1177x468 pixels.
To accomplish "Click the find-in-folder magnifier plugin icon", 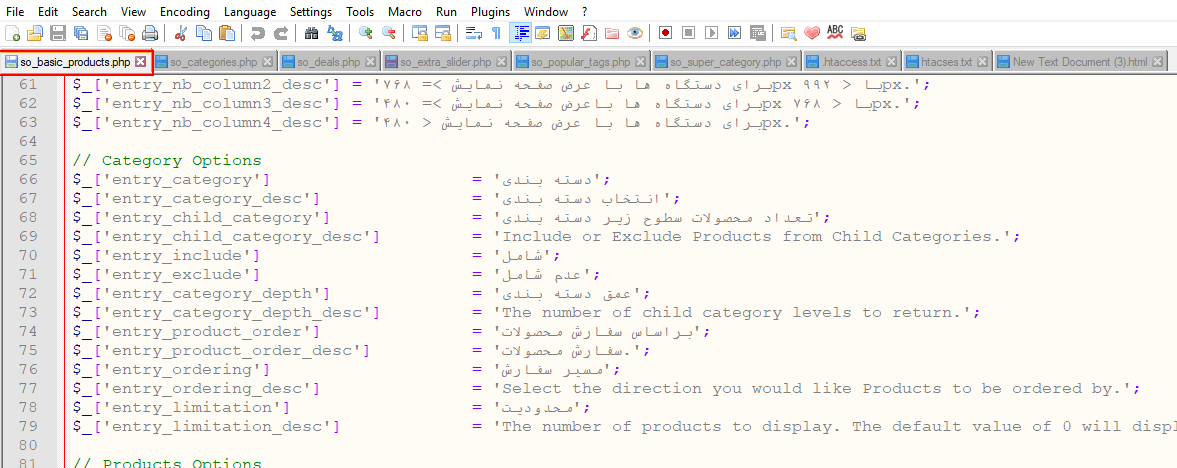I will point(788,33).
